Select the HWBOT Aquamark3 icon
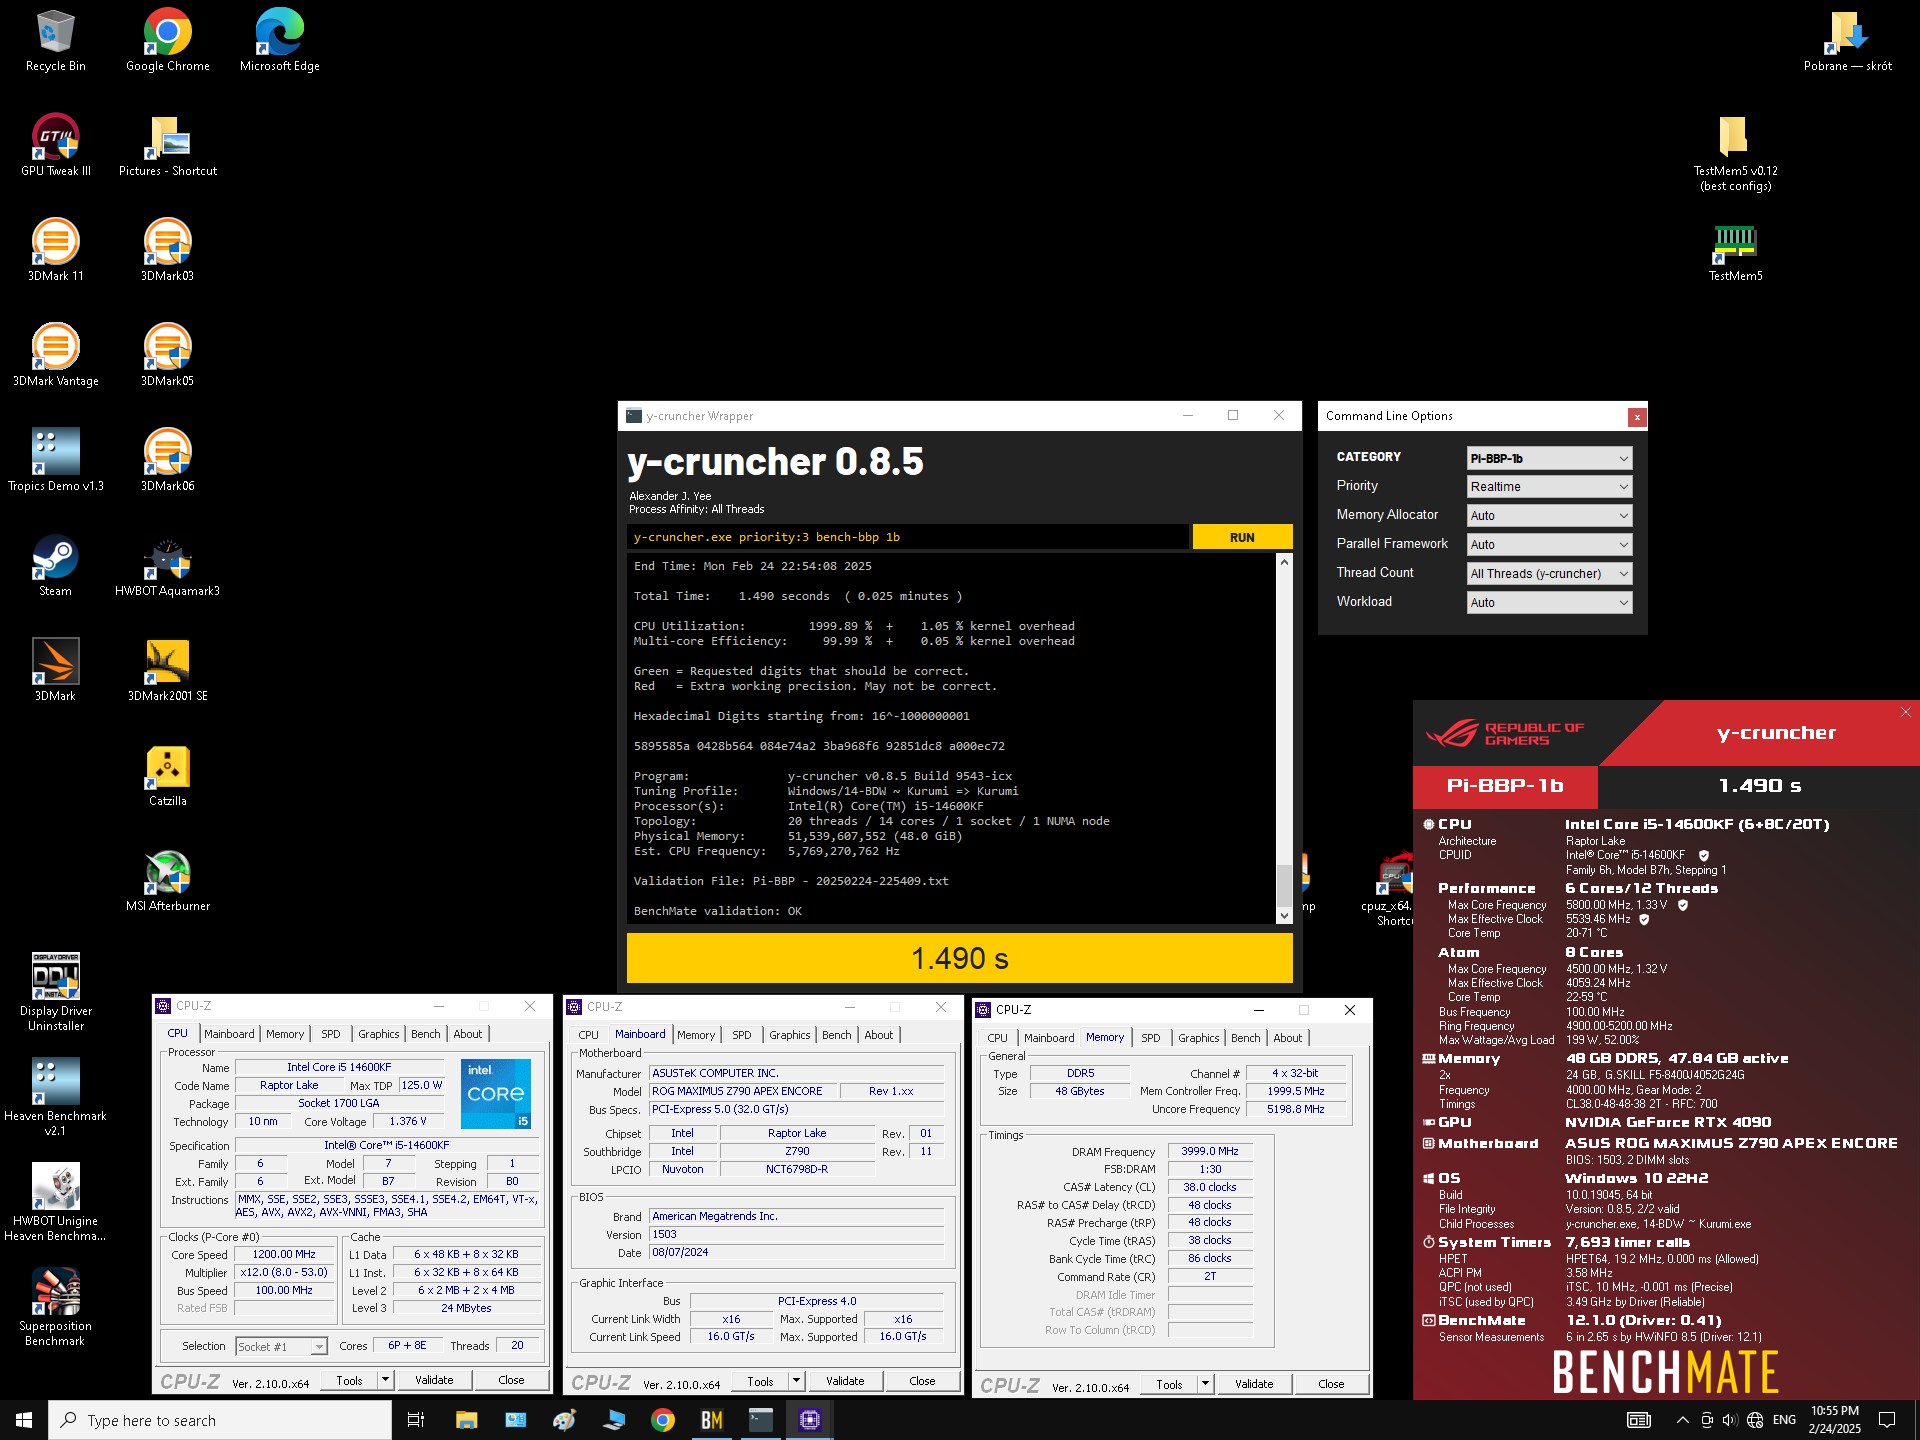The width and height of the screenshot is (1920, 1440). [168, 567]
